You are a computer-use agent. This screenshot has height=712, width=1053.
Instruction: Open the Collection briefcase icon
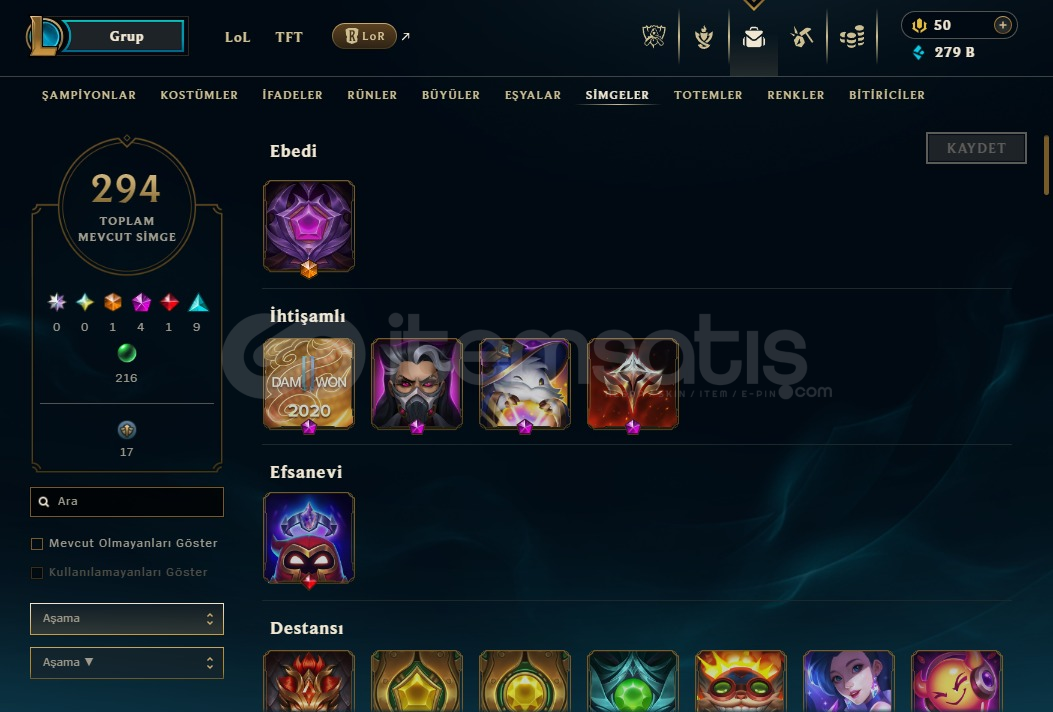(x=753, y=37)
